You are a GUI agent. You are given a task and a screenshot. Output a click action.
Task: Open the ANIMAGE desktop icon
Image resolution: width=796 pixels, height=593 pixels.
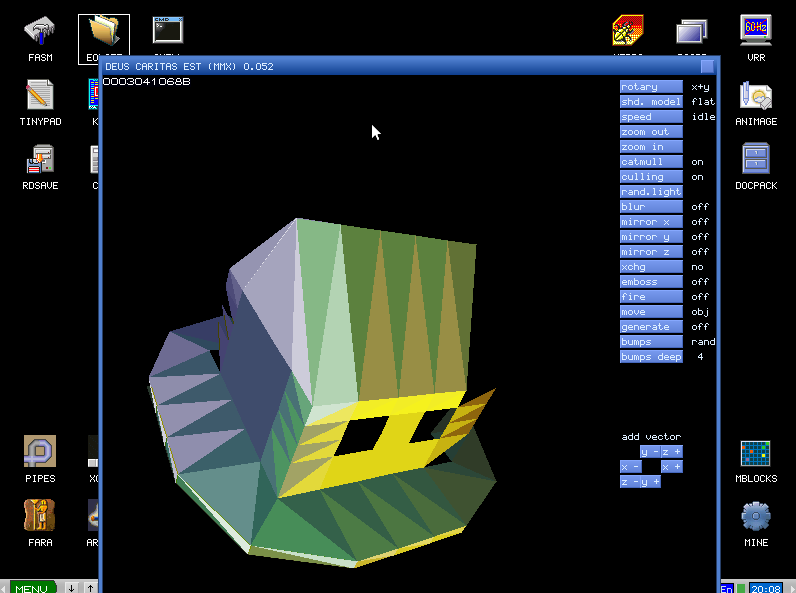(x=756, y=103)
